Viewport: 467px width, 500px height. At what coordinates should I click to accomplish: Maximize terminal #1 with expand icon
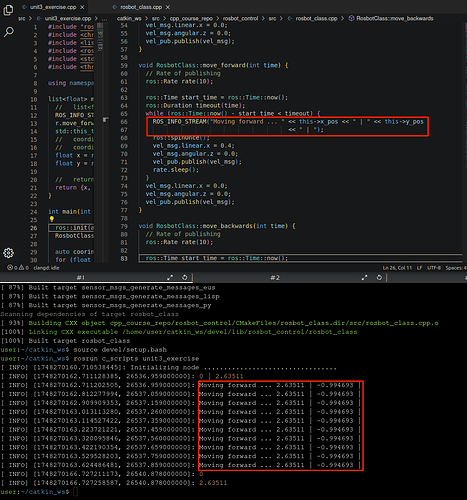point(170,277)
